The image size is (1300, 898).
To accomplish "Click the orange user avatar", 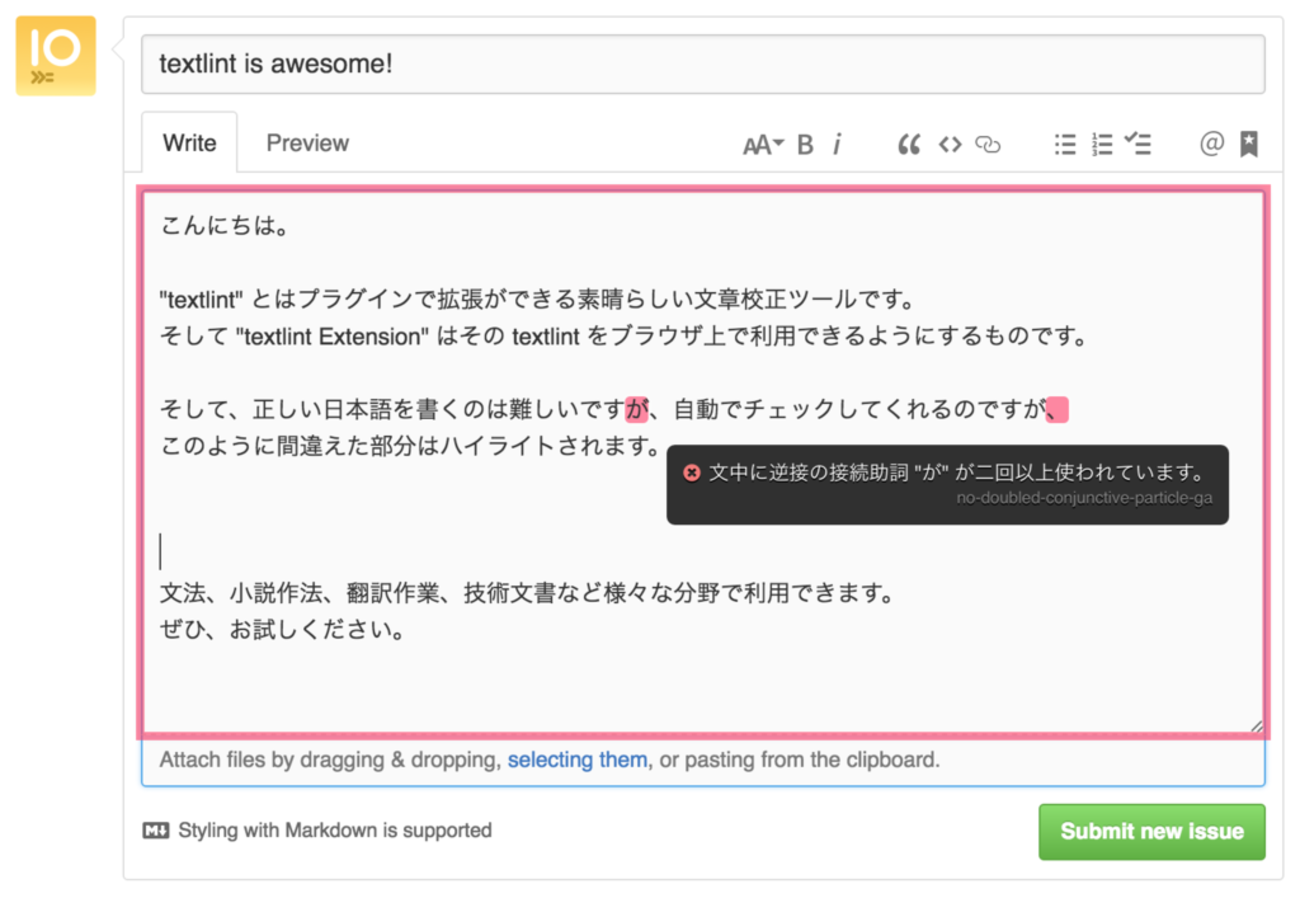I will (x=56, y=56).
